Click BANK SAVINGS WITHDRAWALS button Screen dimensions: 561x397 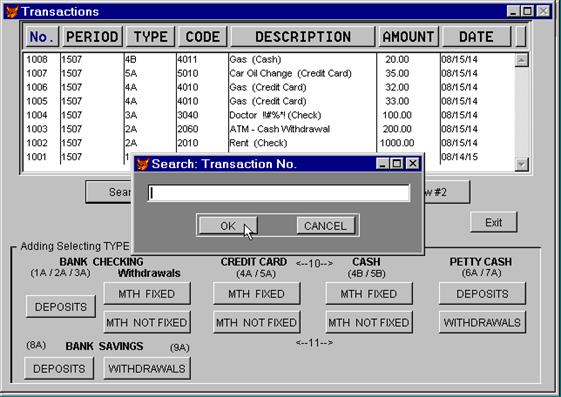point(147,368)
